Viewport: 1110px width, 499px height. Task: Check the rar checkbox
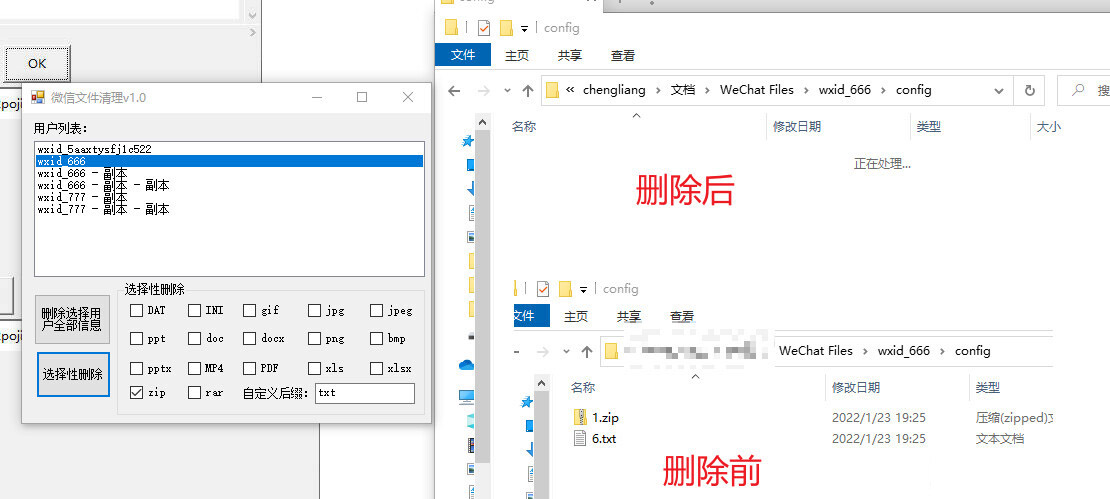(x=194, y=392)
